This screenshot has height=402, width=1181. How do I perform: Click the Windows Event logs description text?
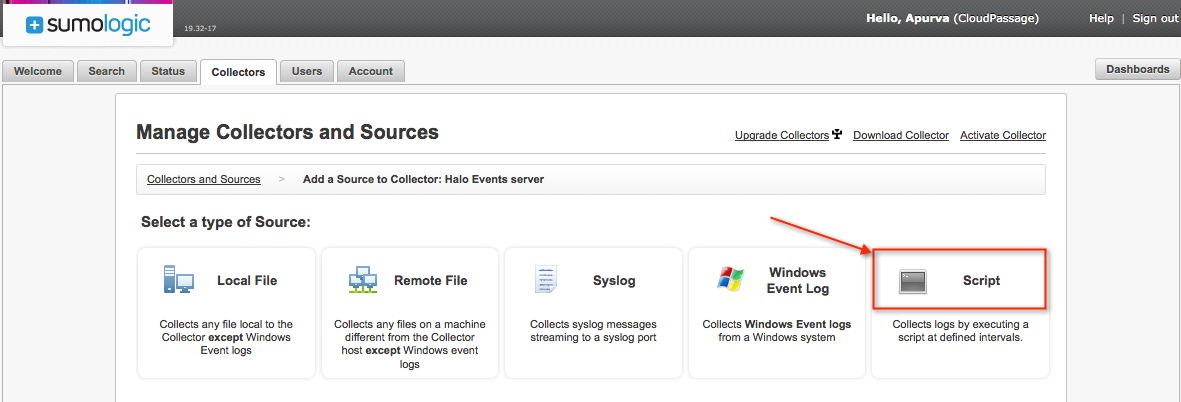pyautogui.click(x=777, y=330)
